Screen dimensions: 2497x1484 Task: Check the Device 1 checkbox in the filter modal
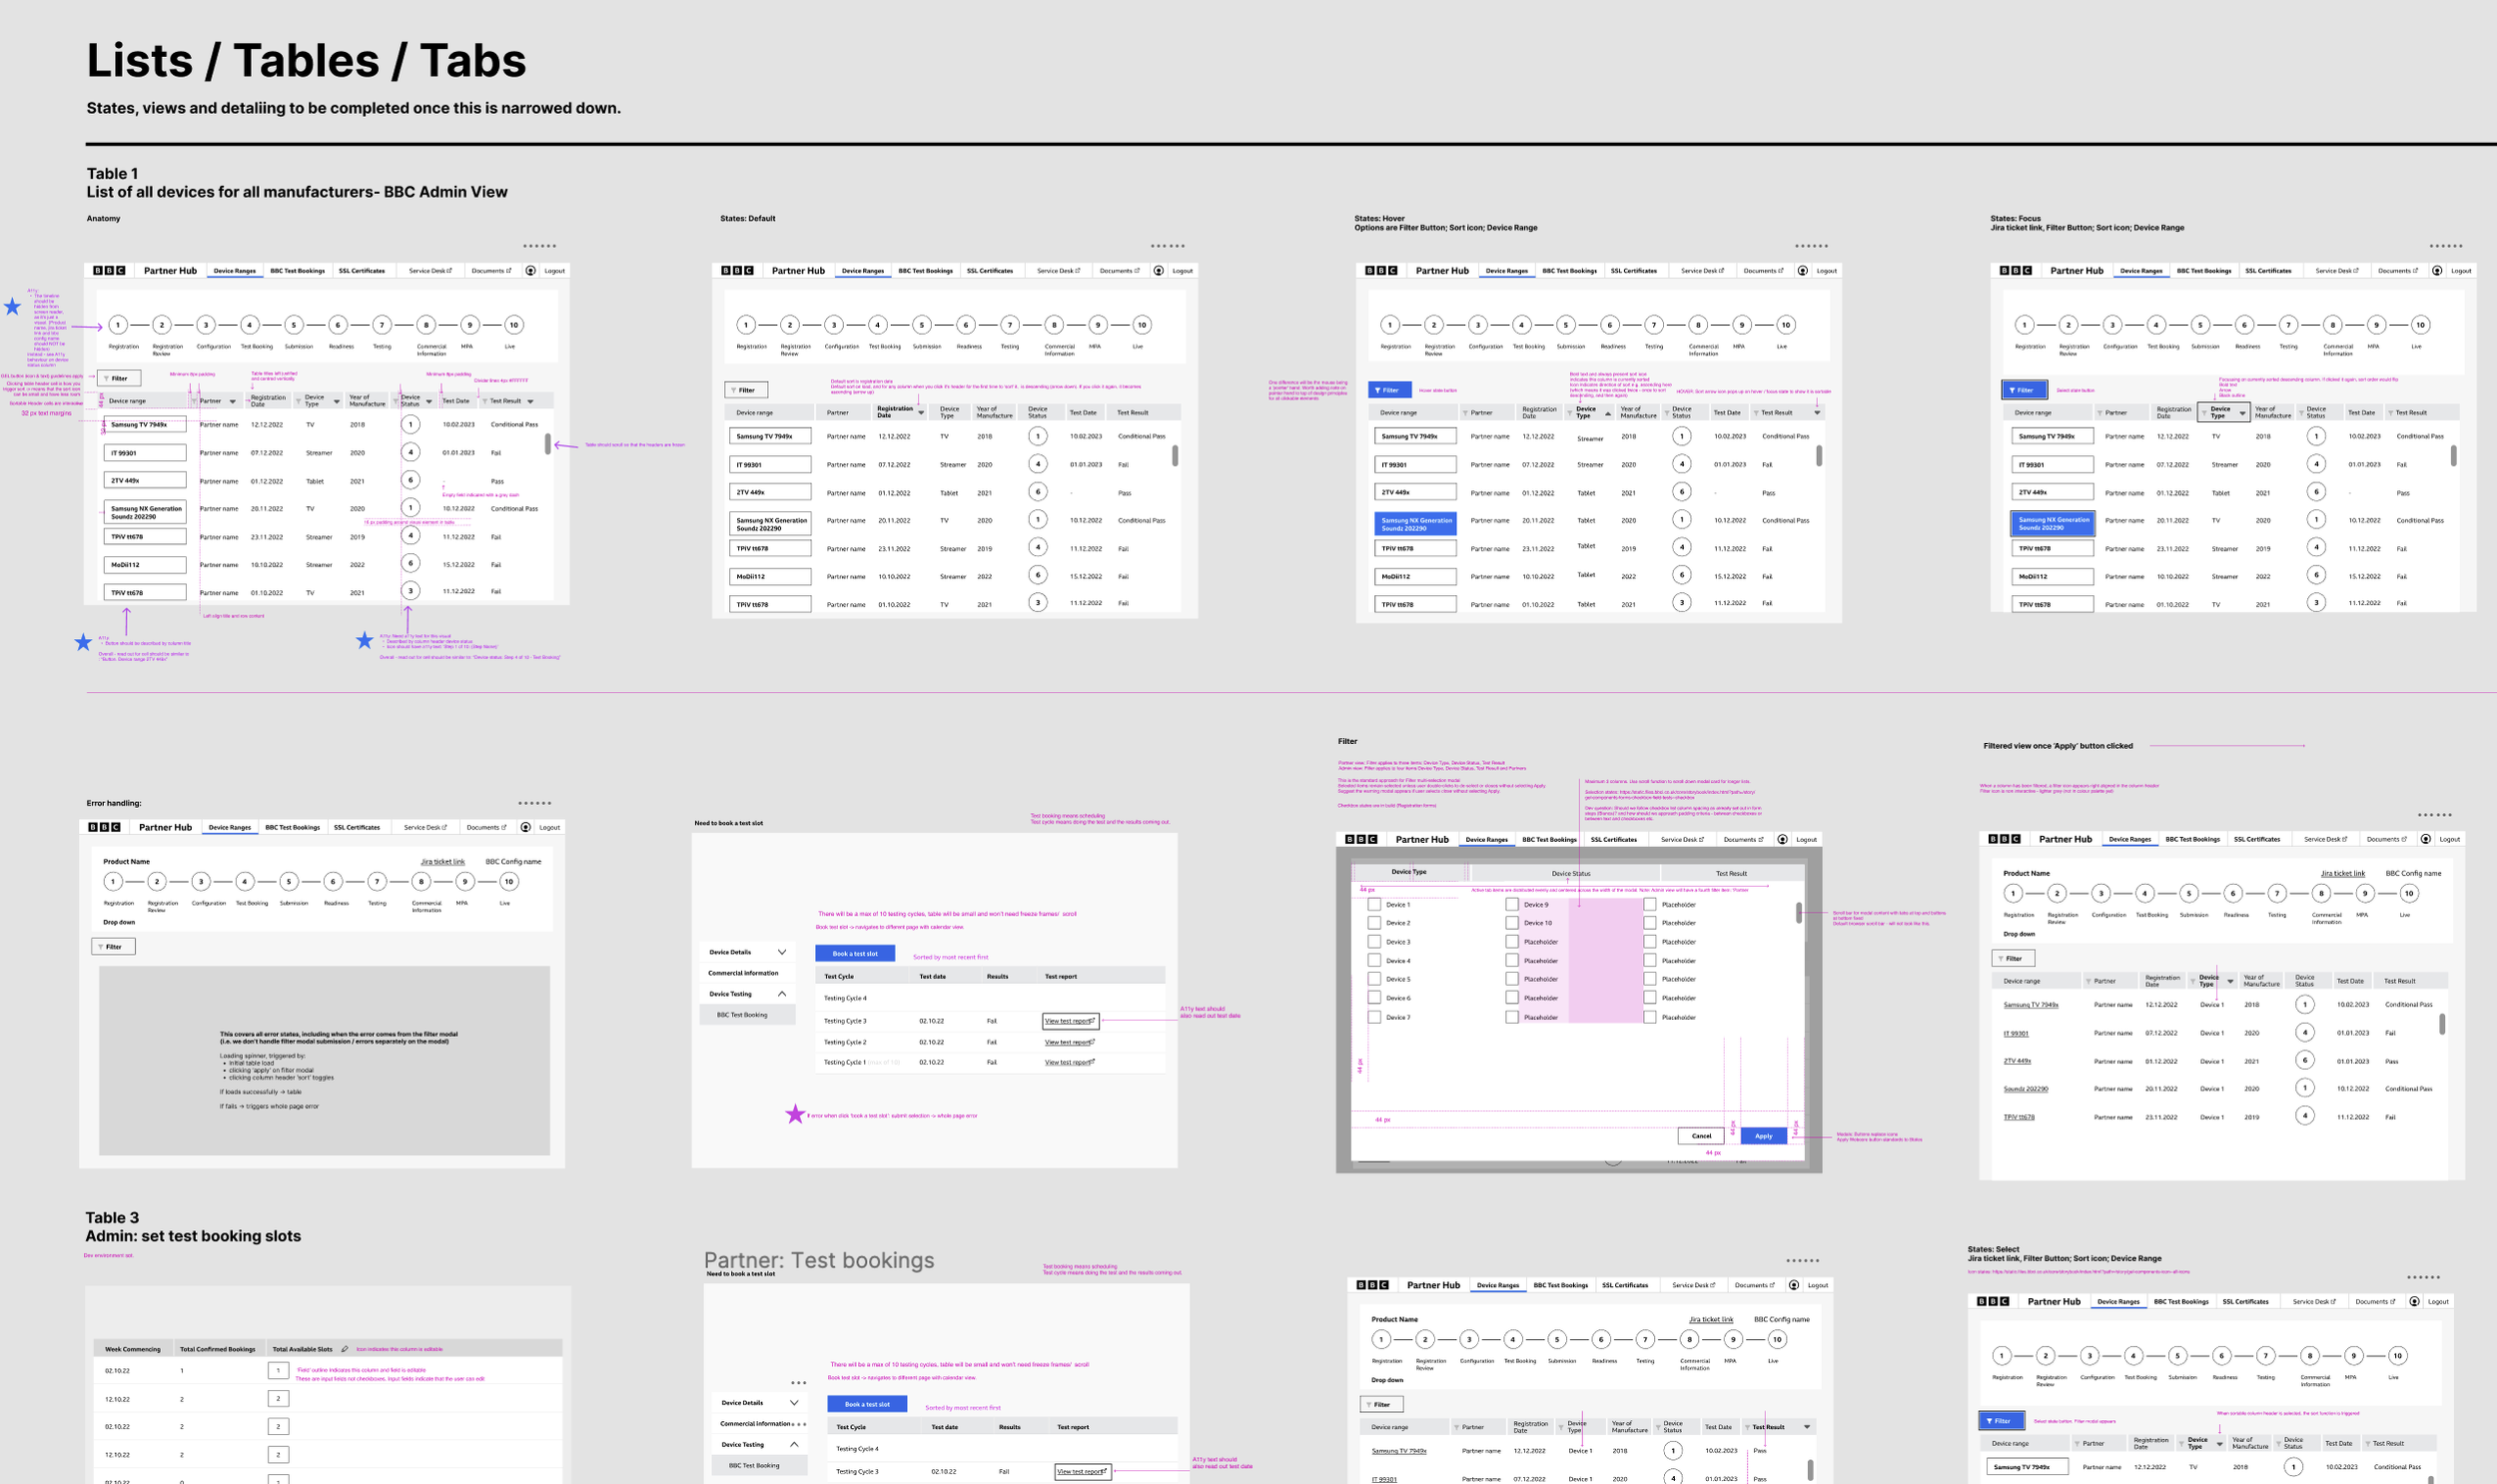point(1374,904)
